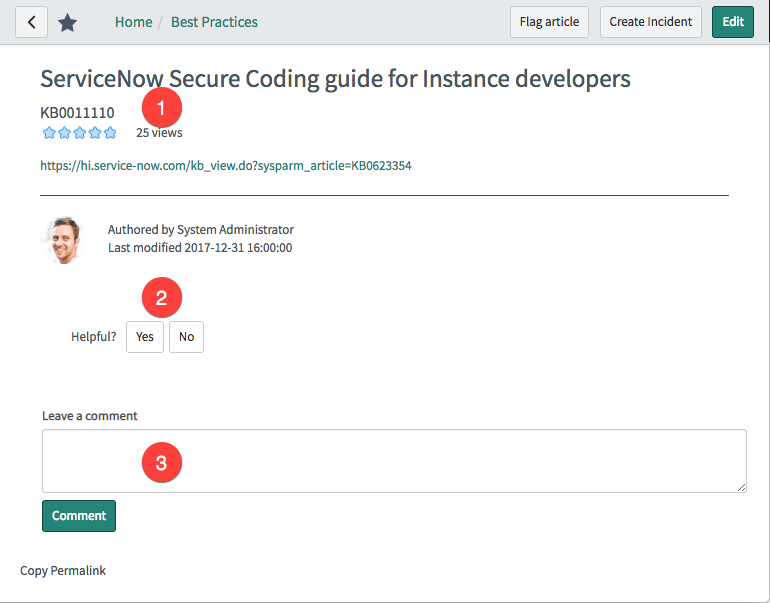
Task: Click the 25 views count
Action: [159, 133]
